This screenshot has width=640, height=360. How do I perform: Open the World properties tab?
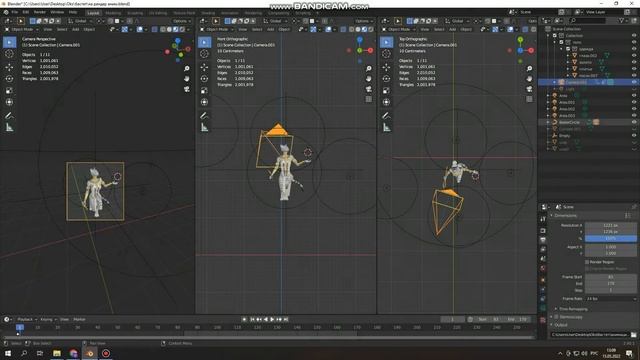[x=543, y=269]
